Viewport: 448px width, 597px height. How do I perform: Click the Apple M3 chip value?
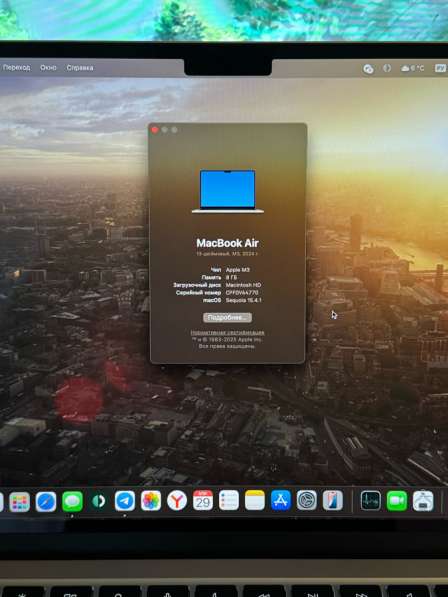(238, 270)
